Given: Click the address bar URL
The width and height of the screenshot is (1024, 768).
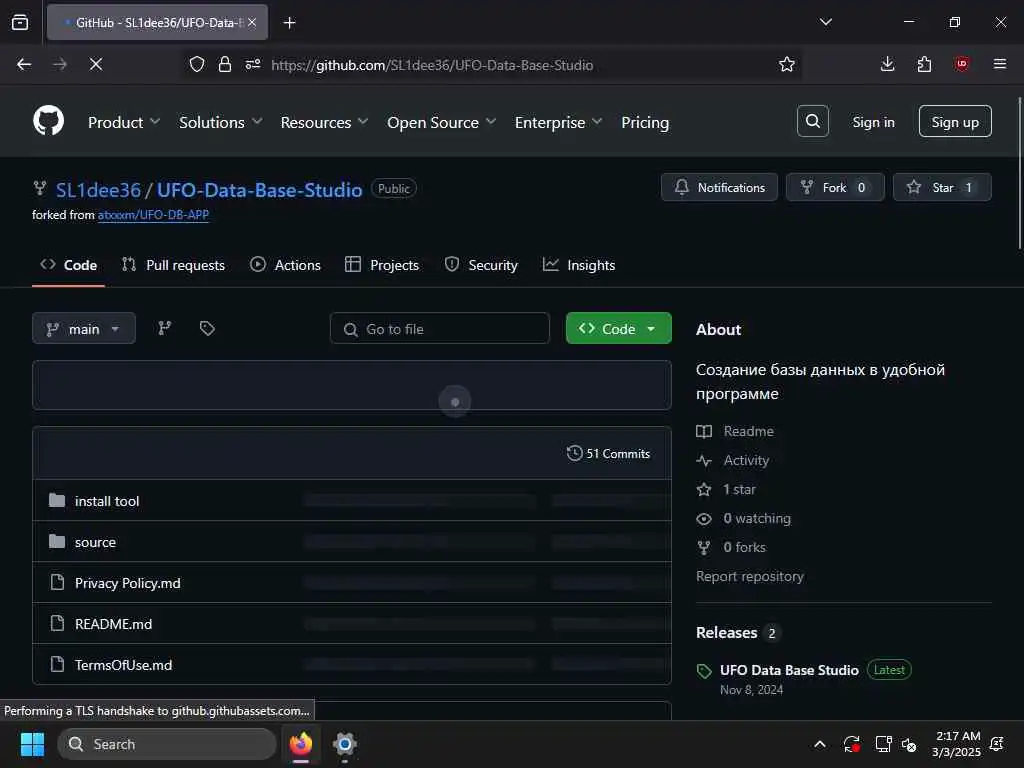Looking at the screenshot, I should 432,65.
